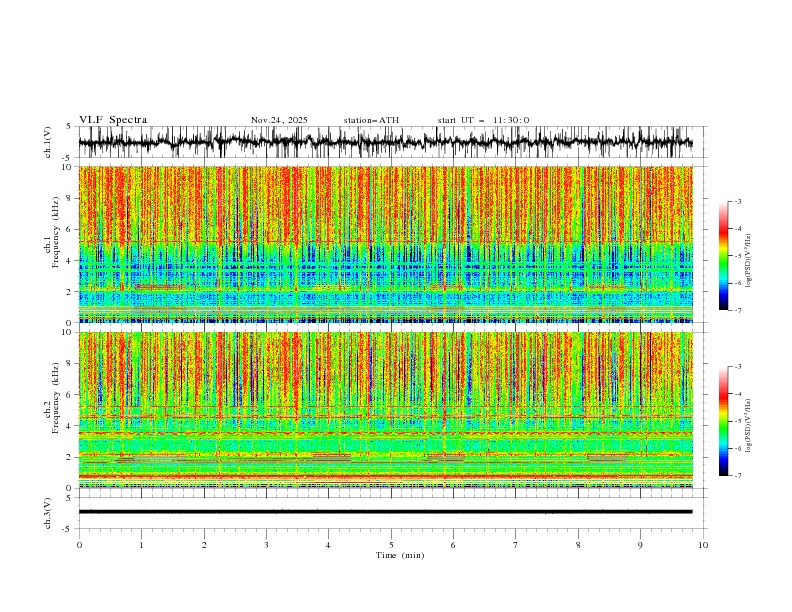Click the ch.2 spectrogram plot
This screenshot has width=792, height=612.
[x=386, y=410]
